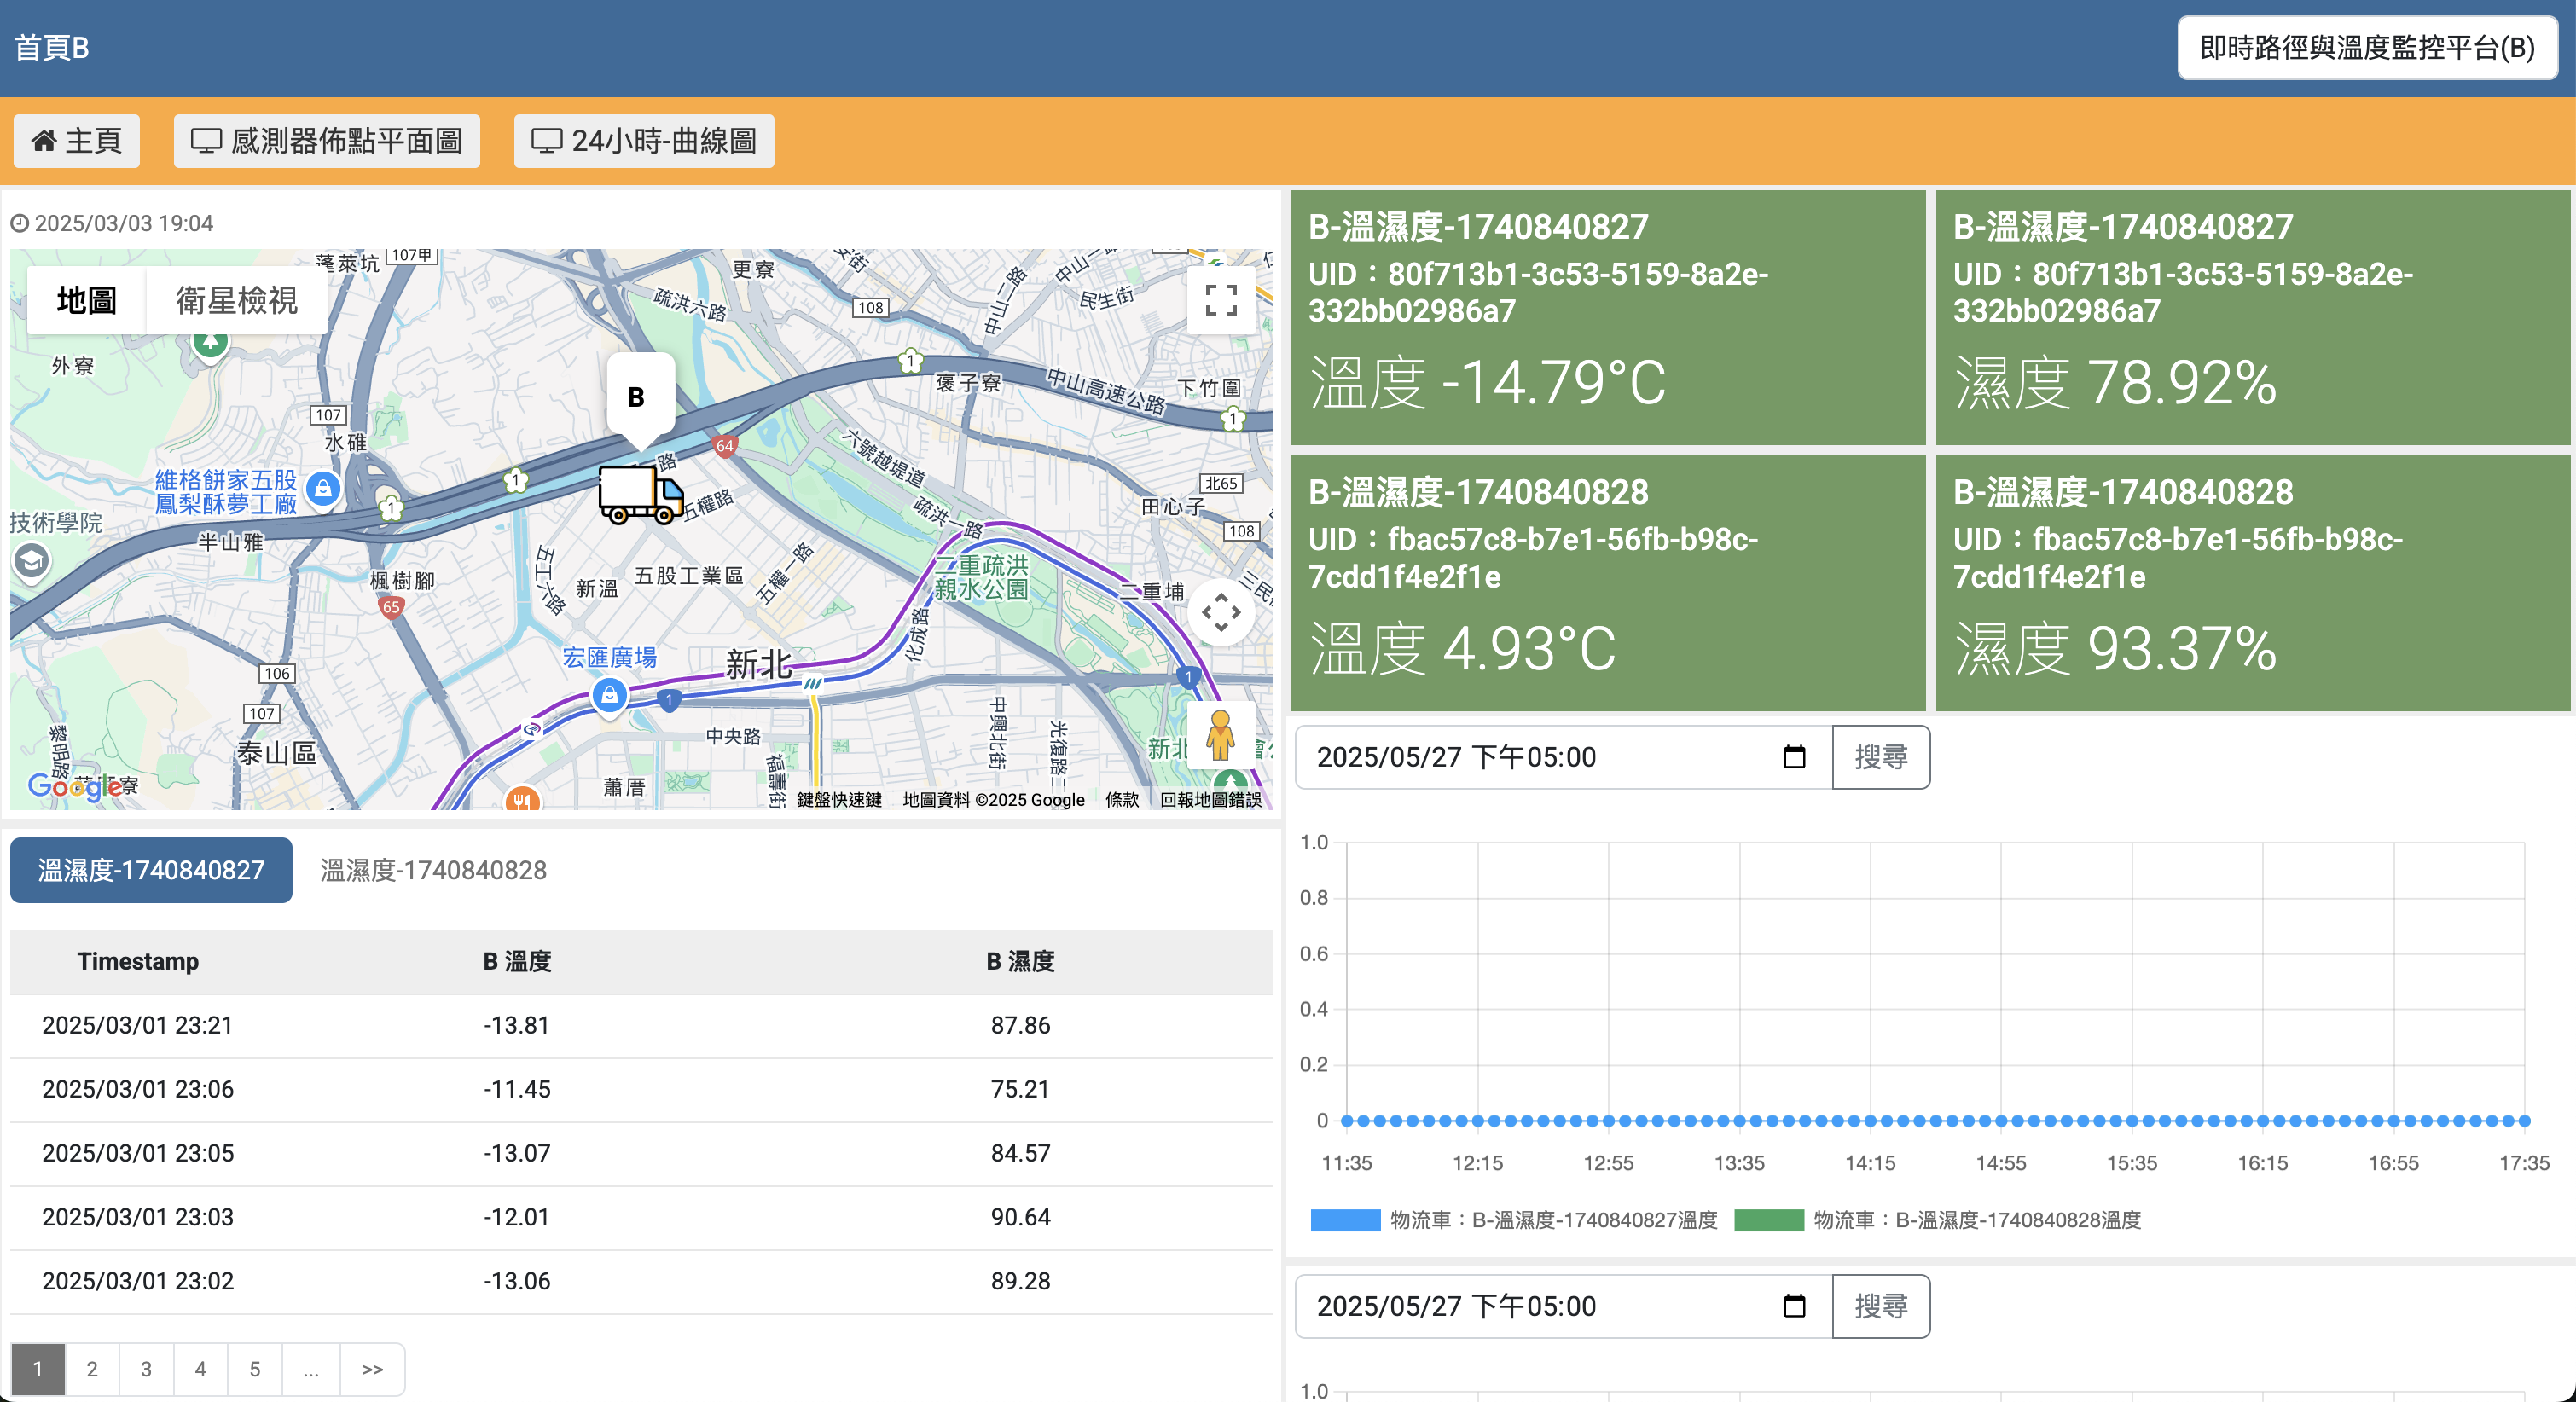Click the map camera controls icon

click(x=1220, y=612)
